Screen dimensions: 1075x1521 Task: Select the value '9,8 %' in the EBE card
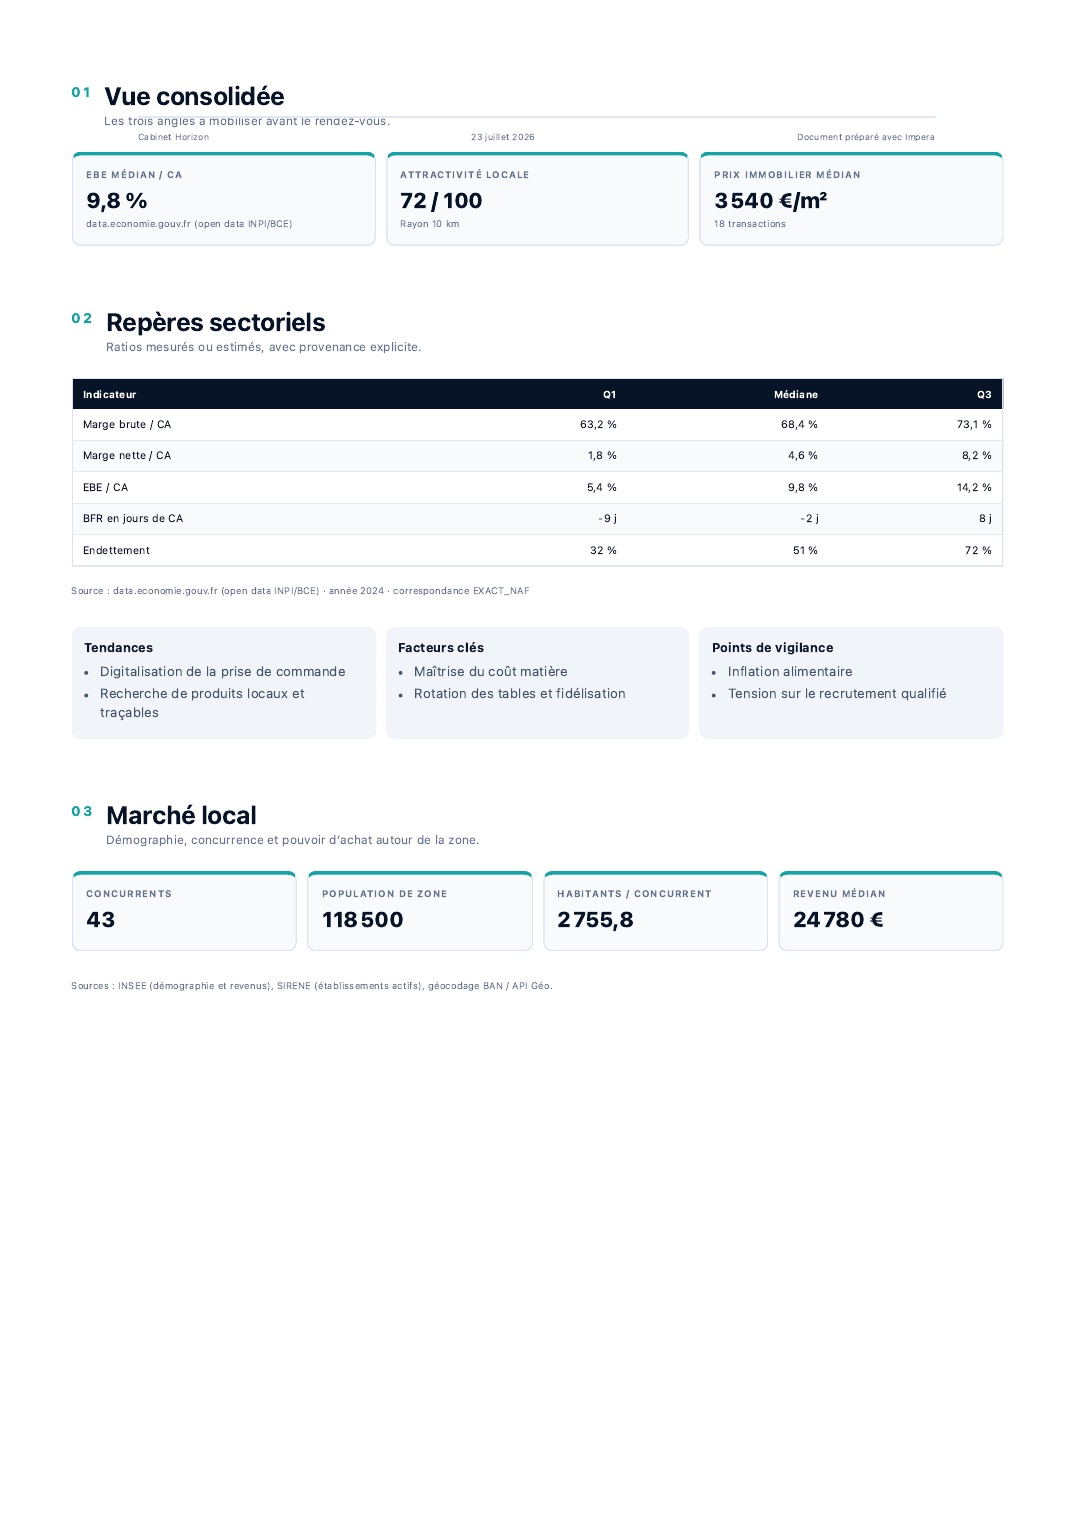pos(117,201)
